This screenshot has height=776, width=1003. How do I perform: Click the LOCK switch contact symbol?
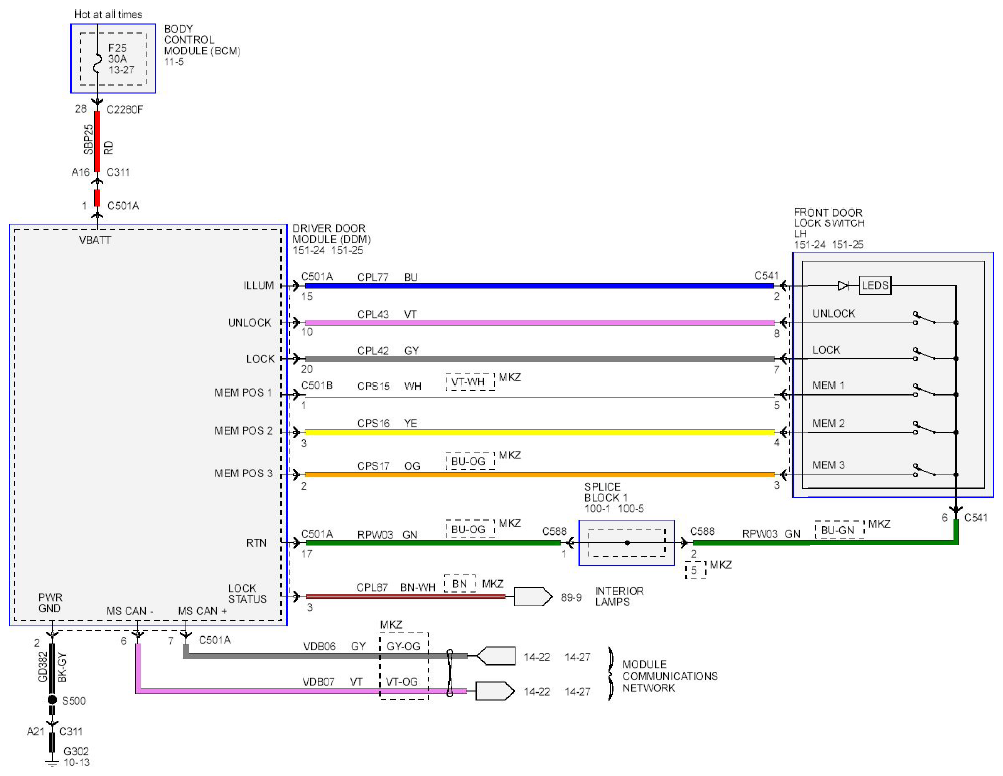[x=924, y=354]
